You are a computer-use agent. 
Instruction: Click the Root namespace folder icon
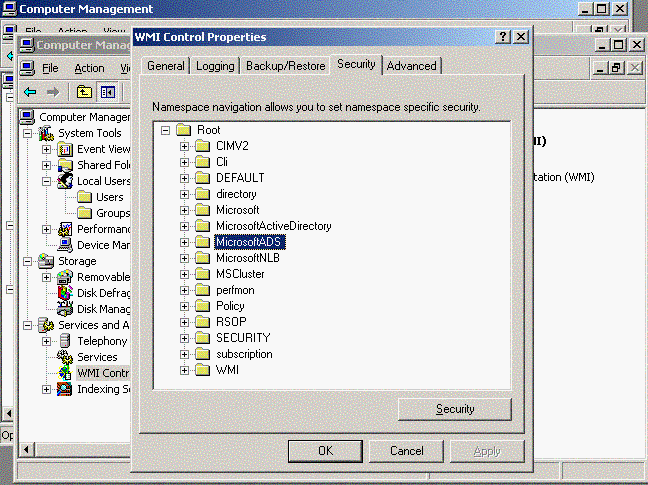tap(183, 130)
